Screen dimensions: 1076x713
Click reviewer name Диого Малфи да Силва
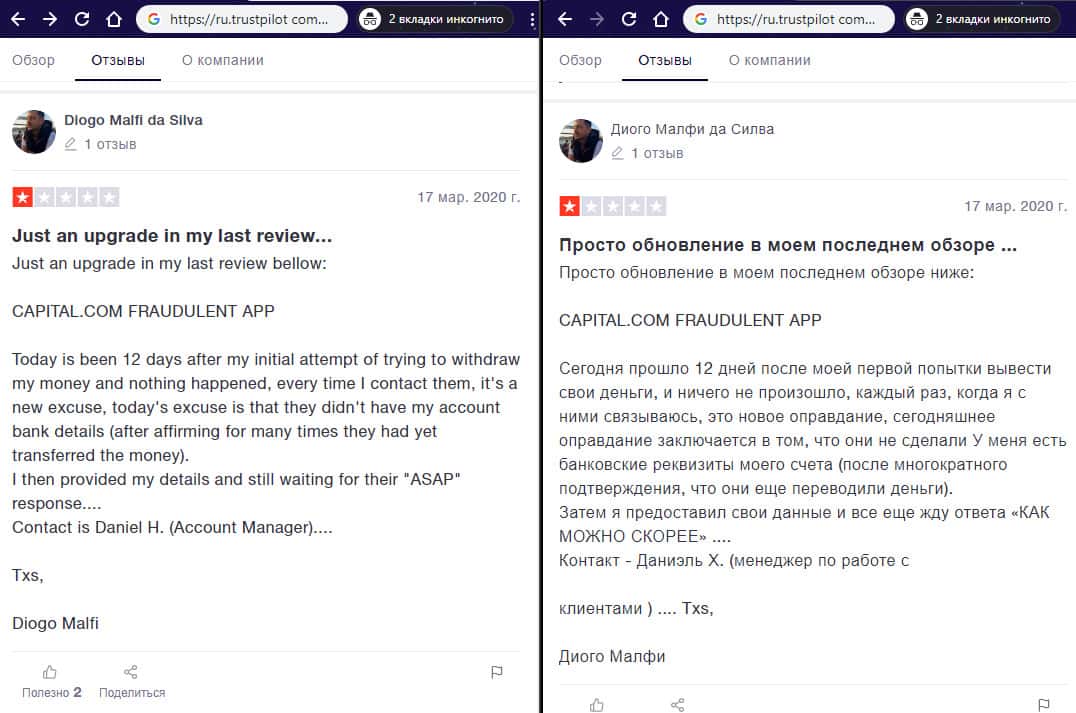click(x=692, y=129)
